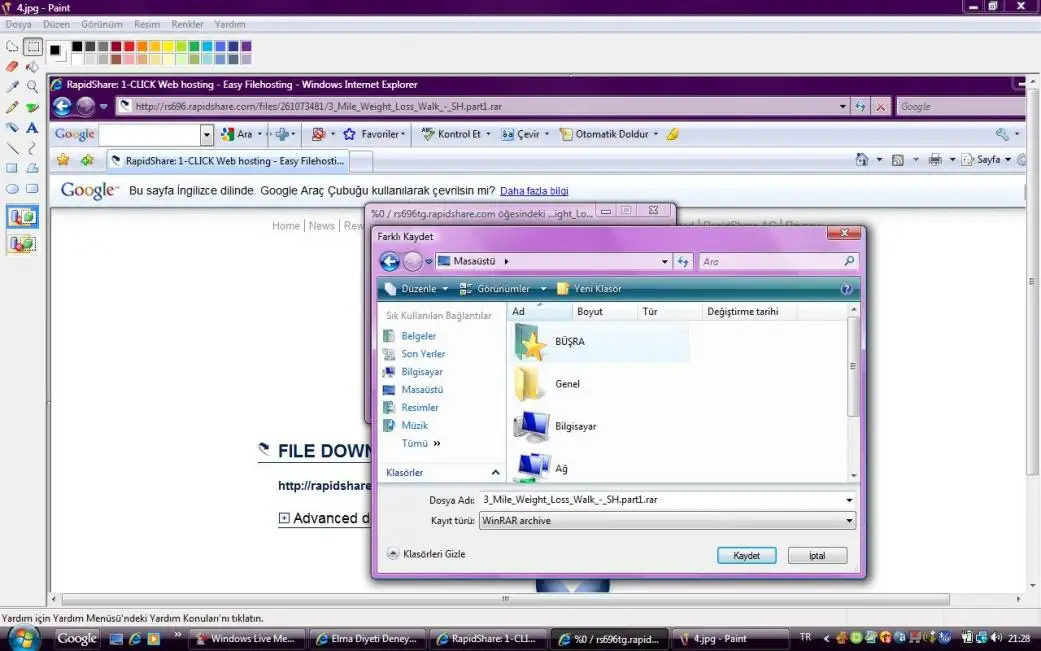This screenshot has width=1041, height=651.
Task: Click the Daha fazla bilgi link
Action: tap(534, 191)
